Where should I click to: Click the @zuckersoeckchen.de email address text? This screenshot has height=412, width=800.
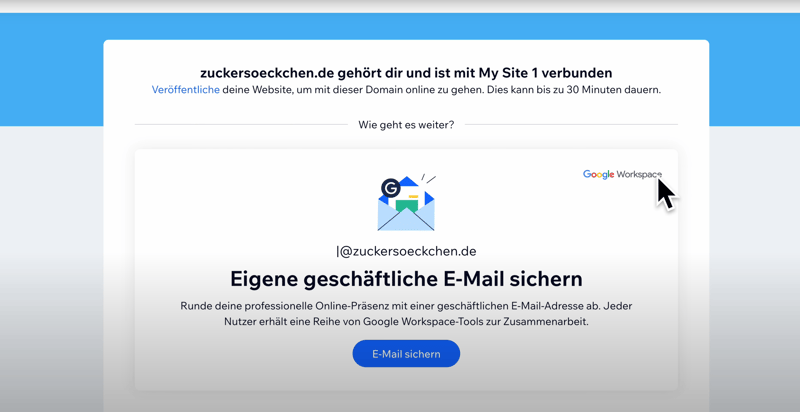[408, 252]
